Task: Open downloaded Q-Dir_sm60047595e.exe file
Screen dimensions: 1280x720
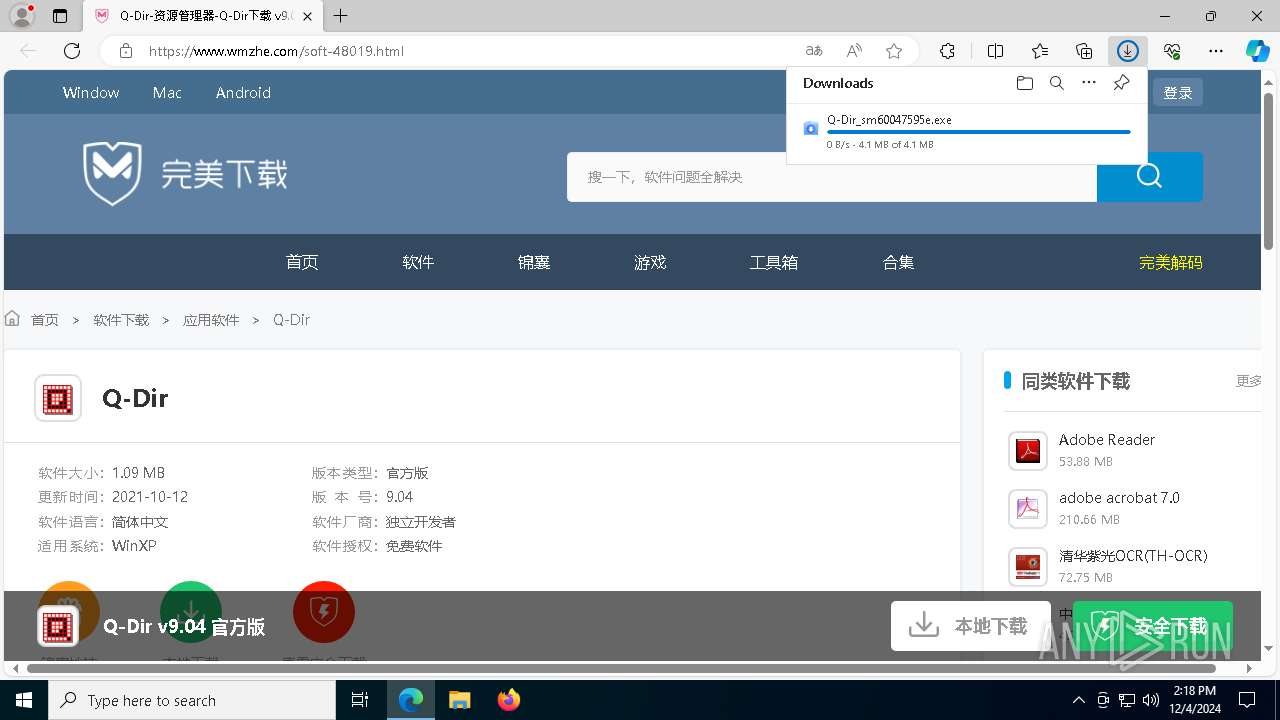Action: [x=889, y=120]
